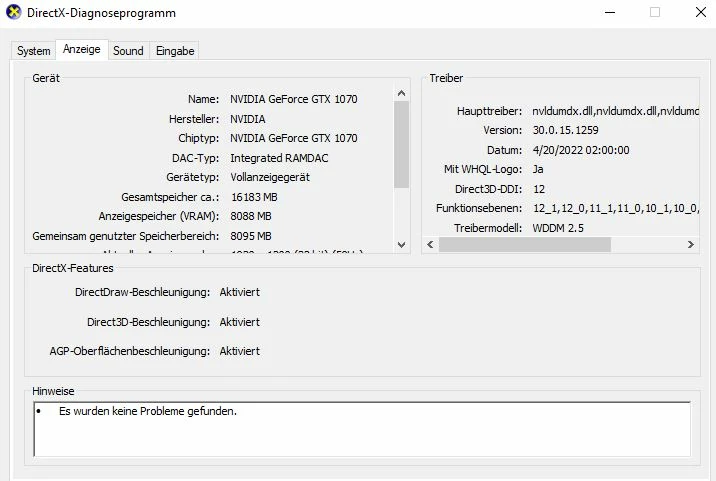Open the Eingabe tab
716x481 pixels.
pos(175,51)
